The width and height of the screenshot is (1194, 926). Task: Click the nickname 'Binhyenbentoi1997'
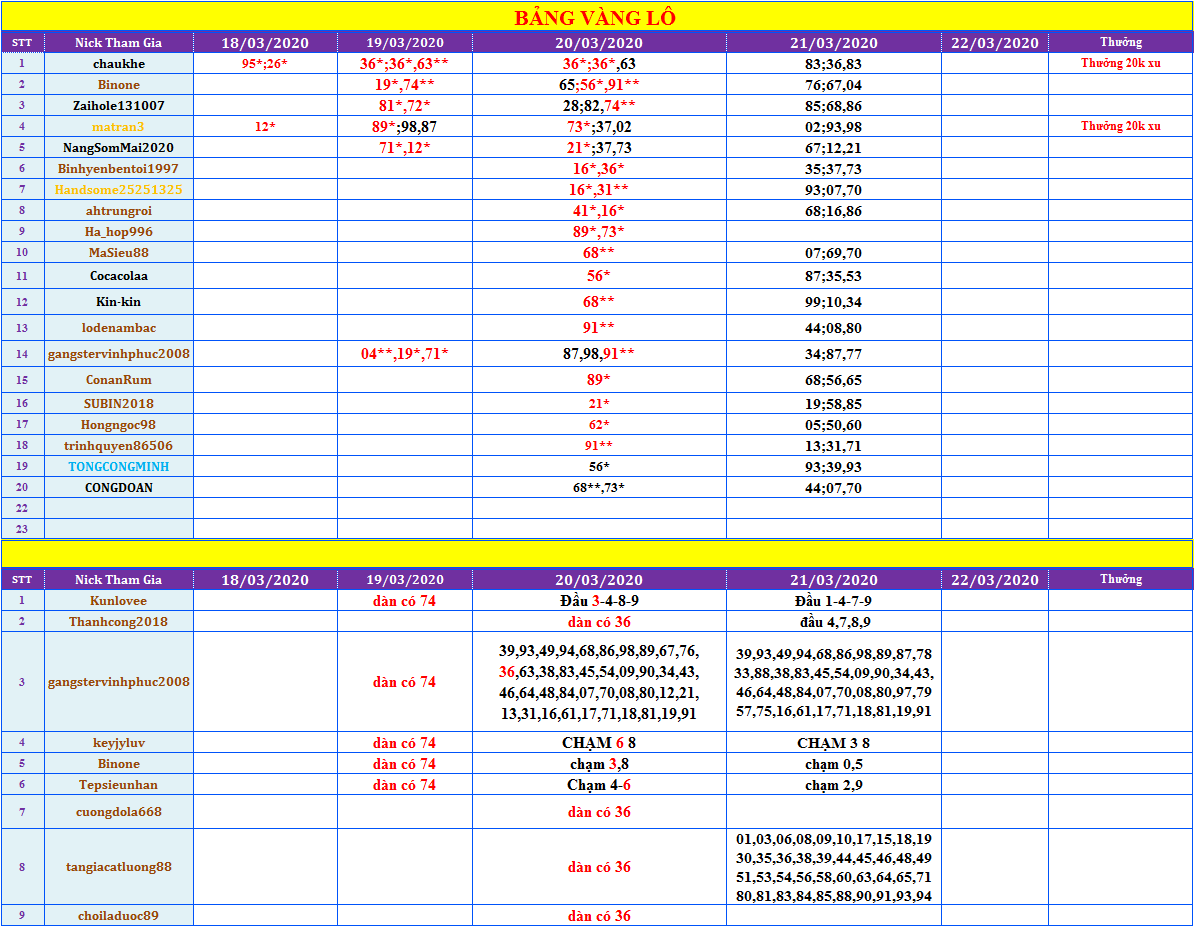(118, 168)
